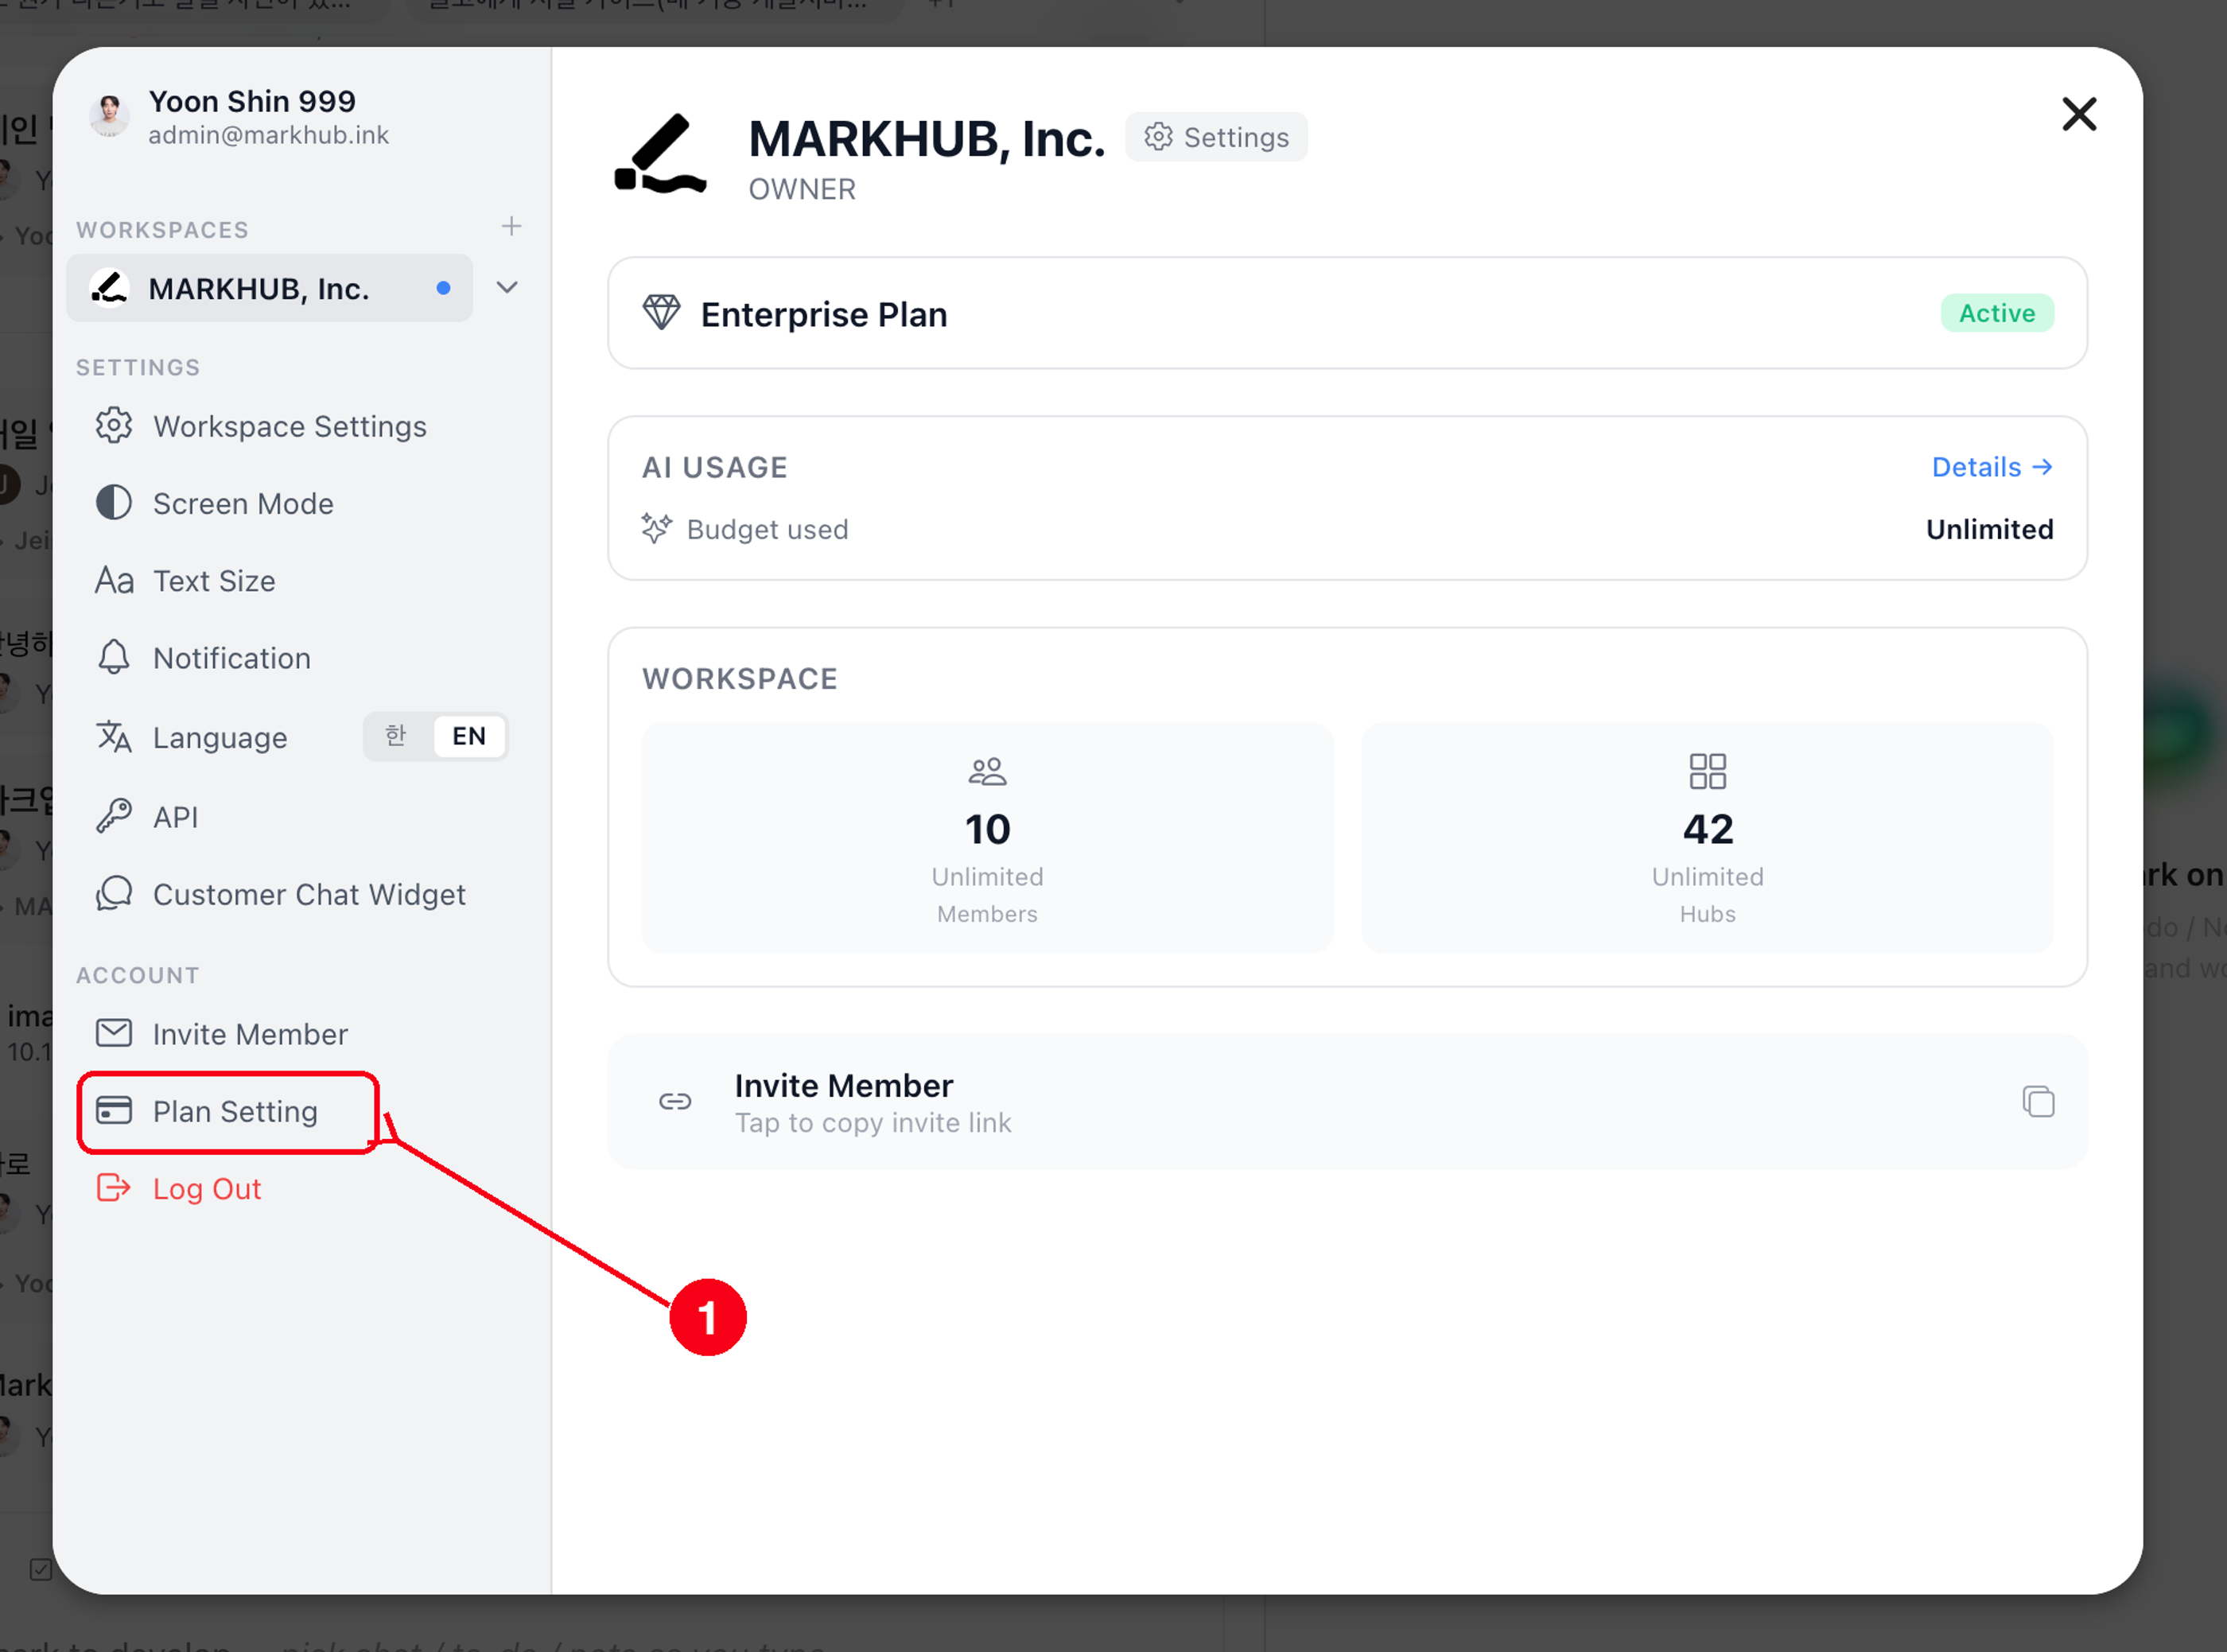This screenshot has width=2227, height=1652.
Task: Click the Aa Text Size icon
Action: (x=114, y=581)
